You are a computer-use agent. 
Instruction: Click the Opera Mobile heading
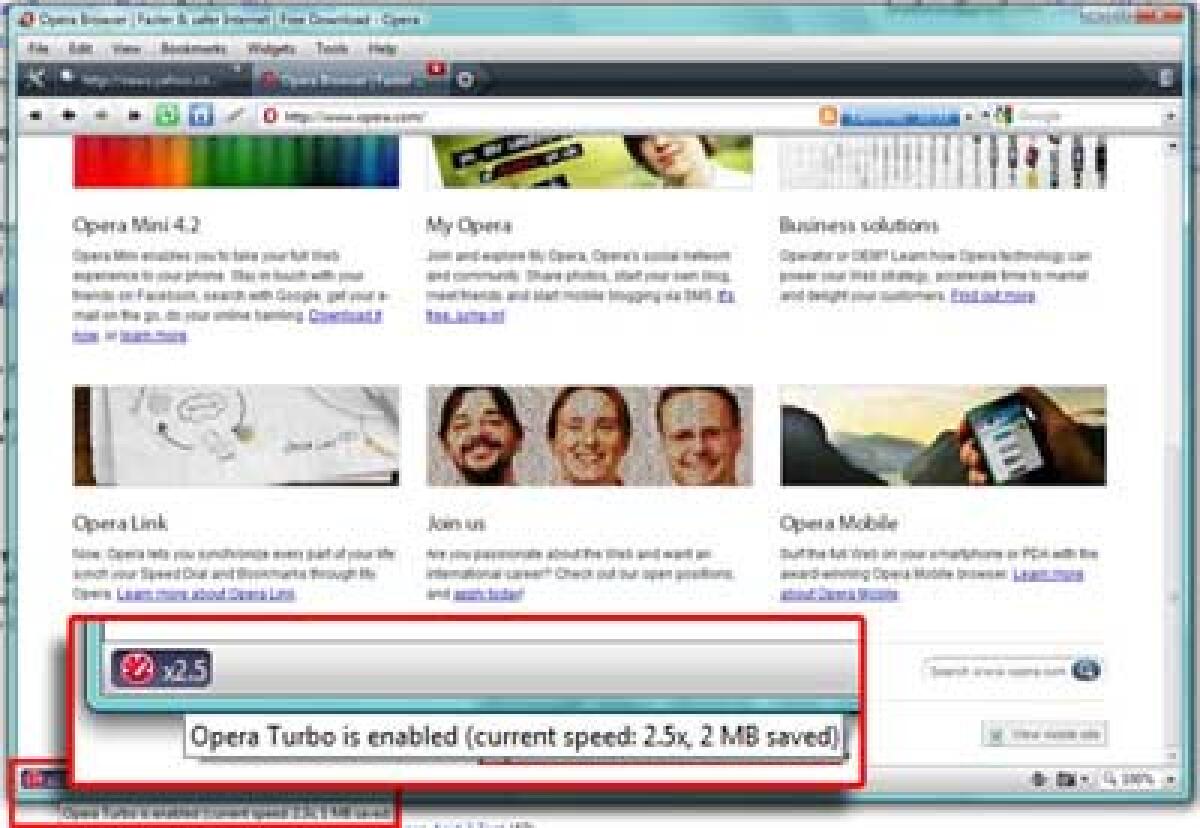[838, 523]
